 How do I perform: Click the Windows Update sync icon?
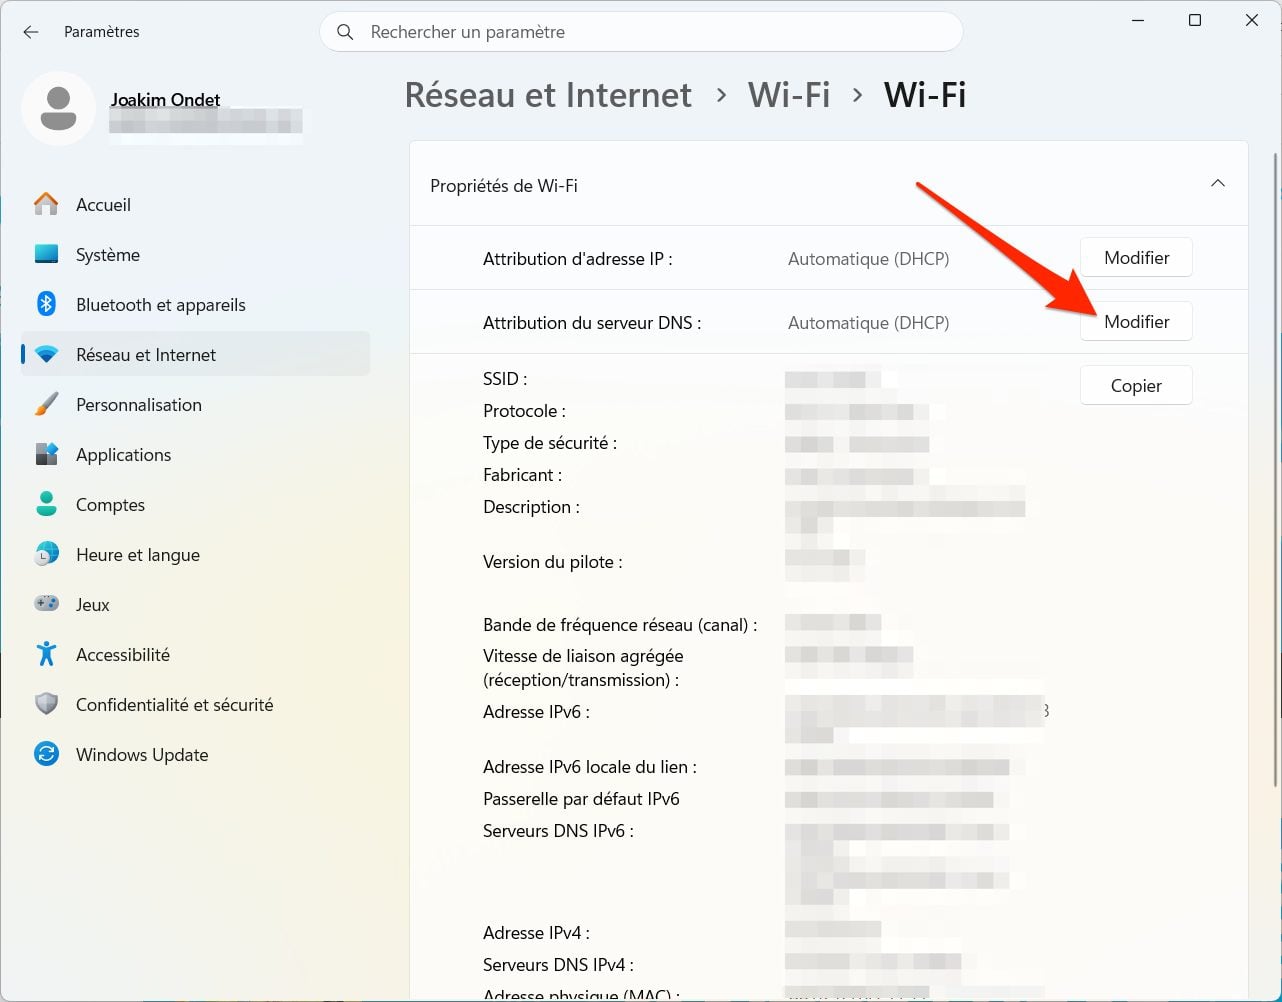pos(46,754)
